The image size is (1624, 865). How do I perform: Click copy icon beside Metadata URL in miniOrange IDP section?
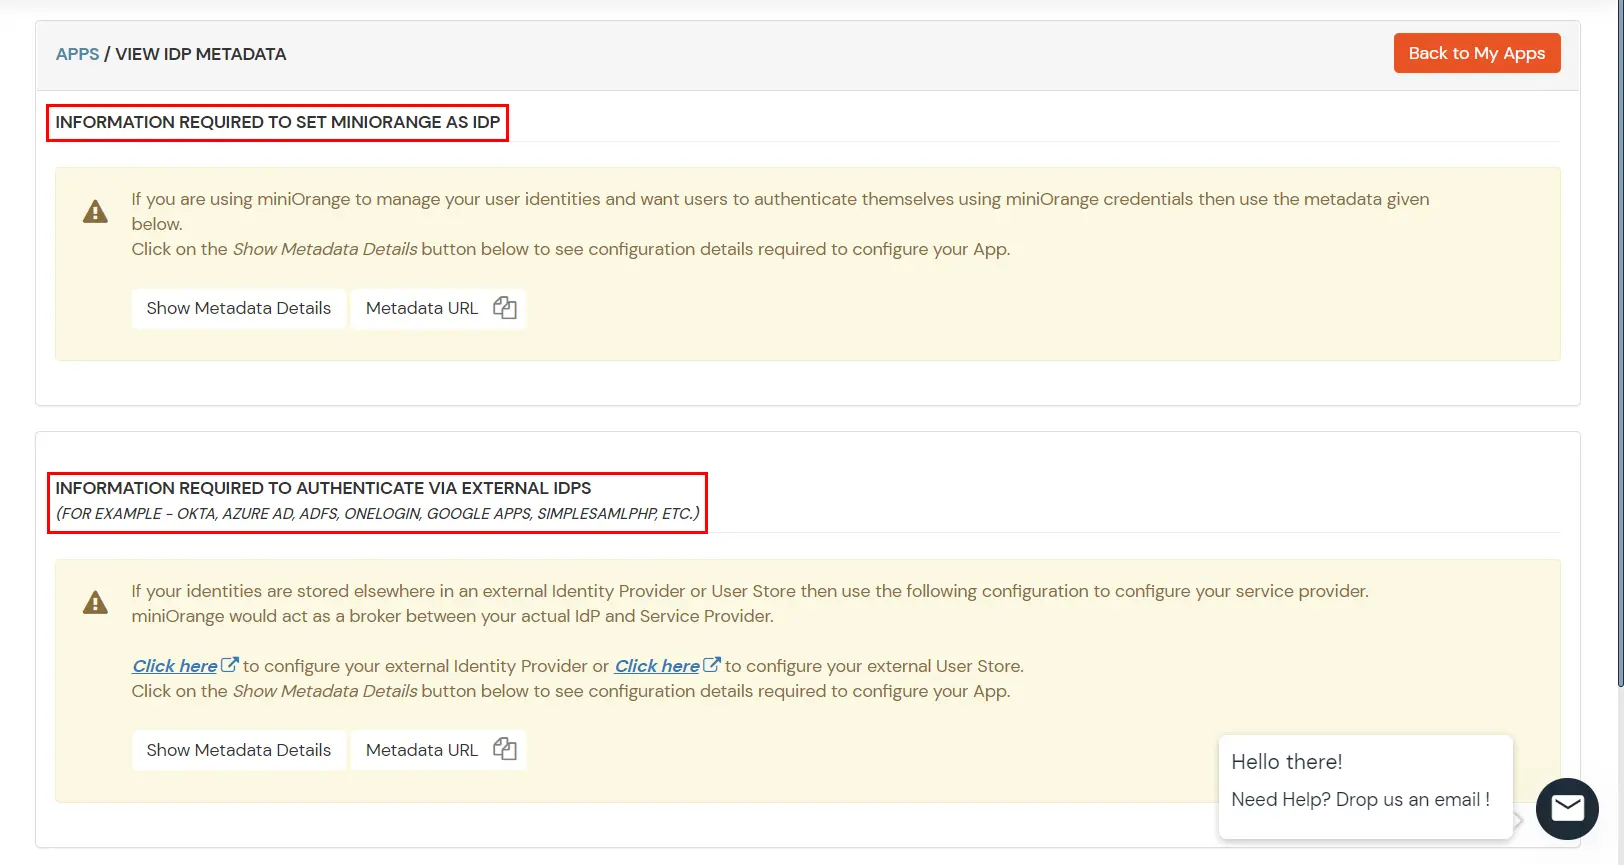pos(505,308)
